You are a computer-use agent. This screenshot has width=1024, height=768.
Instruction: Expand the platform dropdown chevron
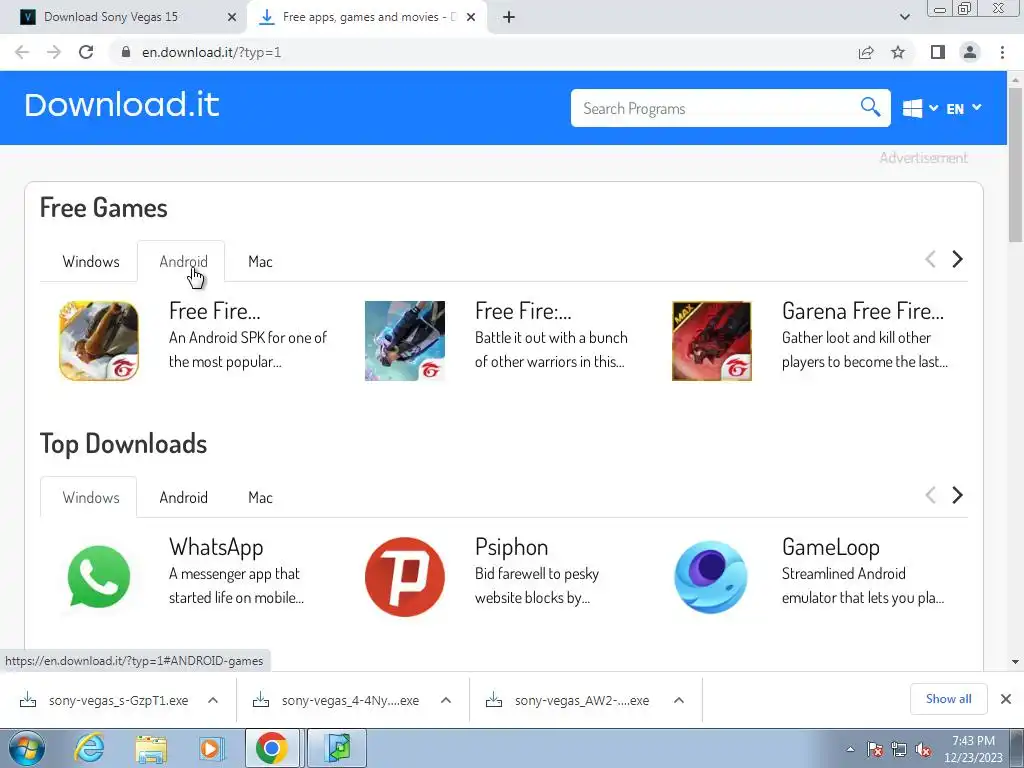pyautogui.click(x=933, y=108)
